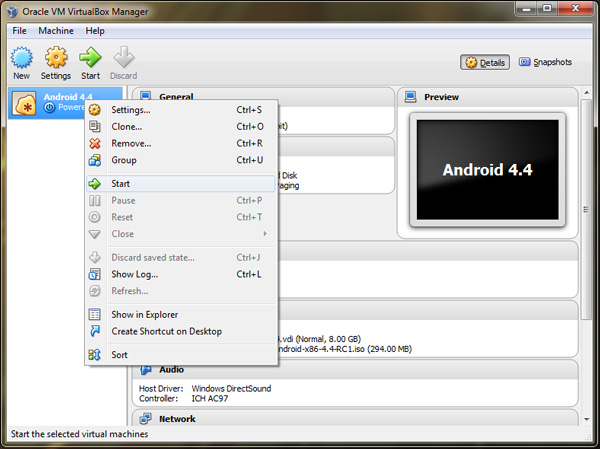Click the Refresh... icon in context menu

[x=95, y=291]
